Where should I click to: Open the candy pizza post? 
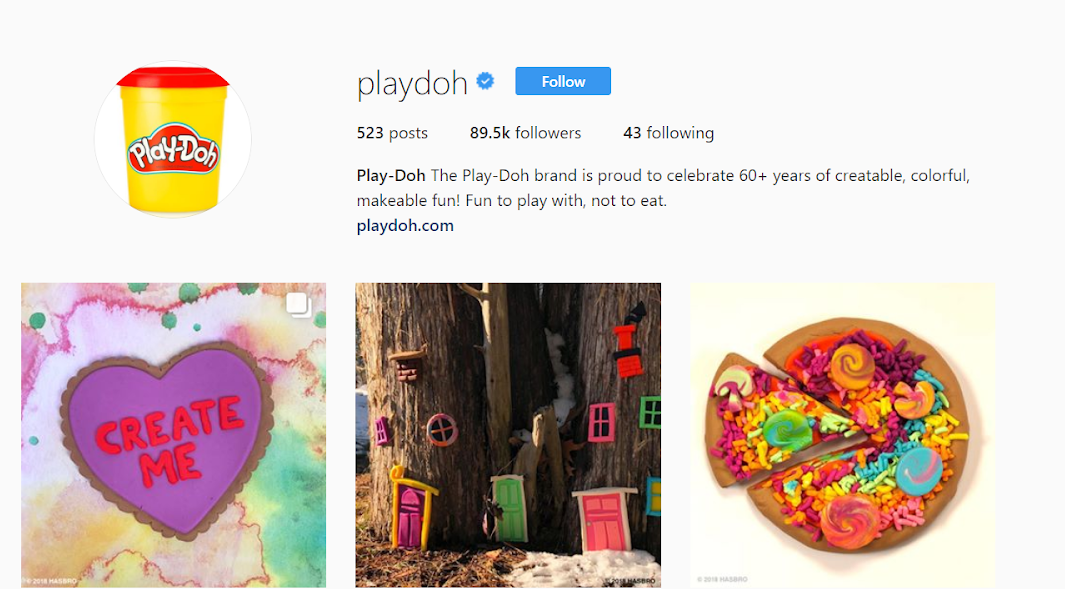pyautogui.click(x=842, y=435)
